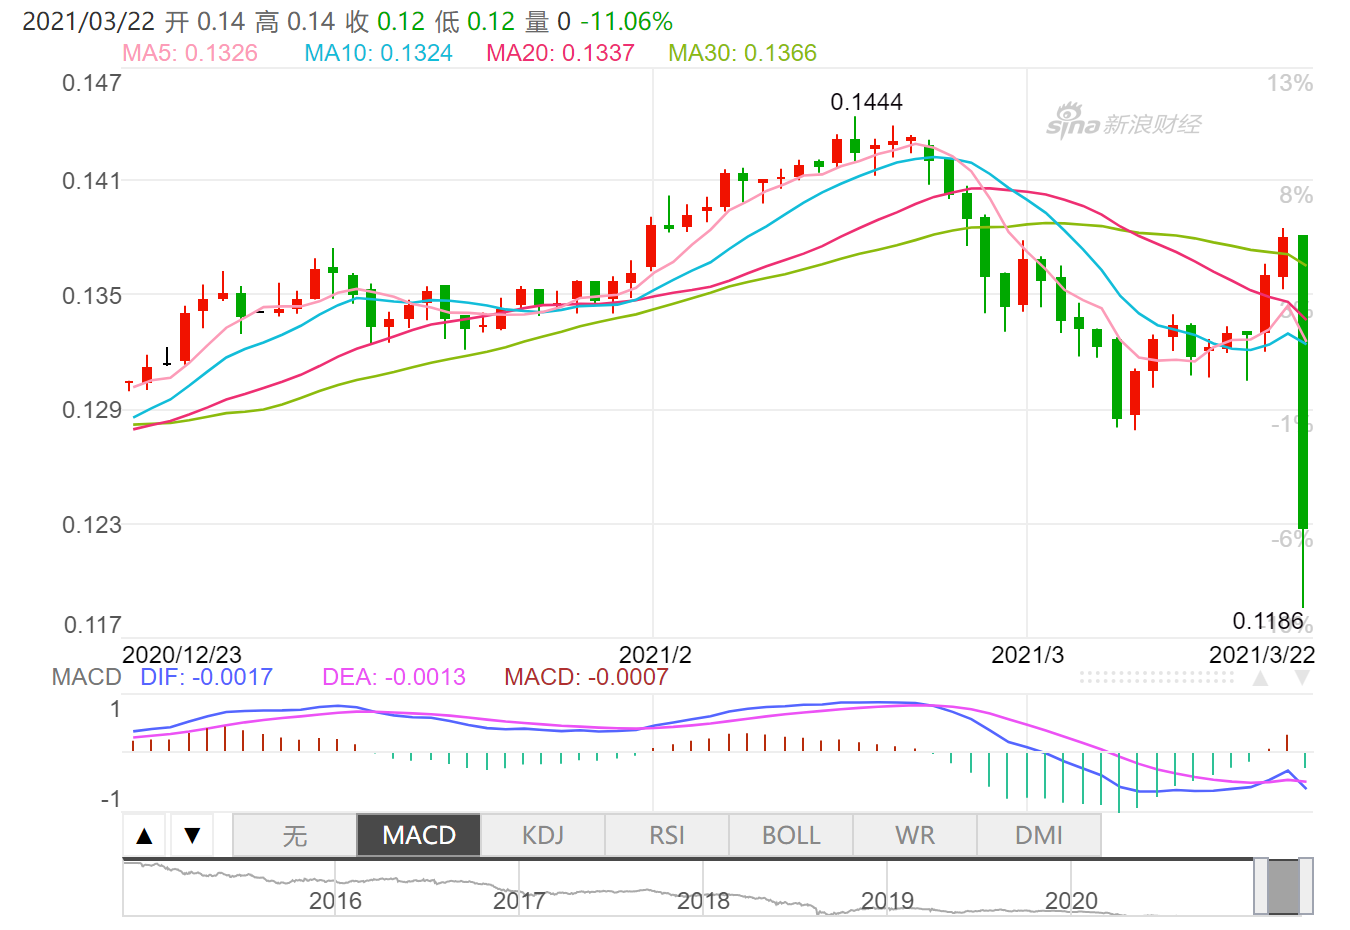This screenshot has height=930, width=1350.
Task: Click the black down-arrow button left of the indicator tabs
Action: click(192, 835)
